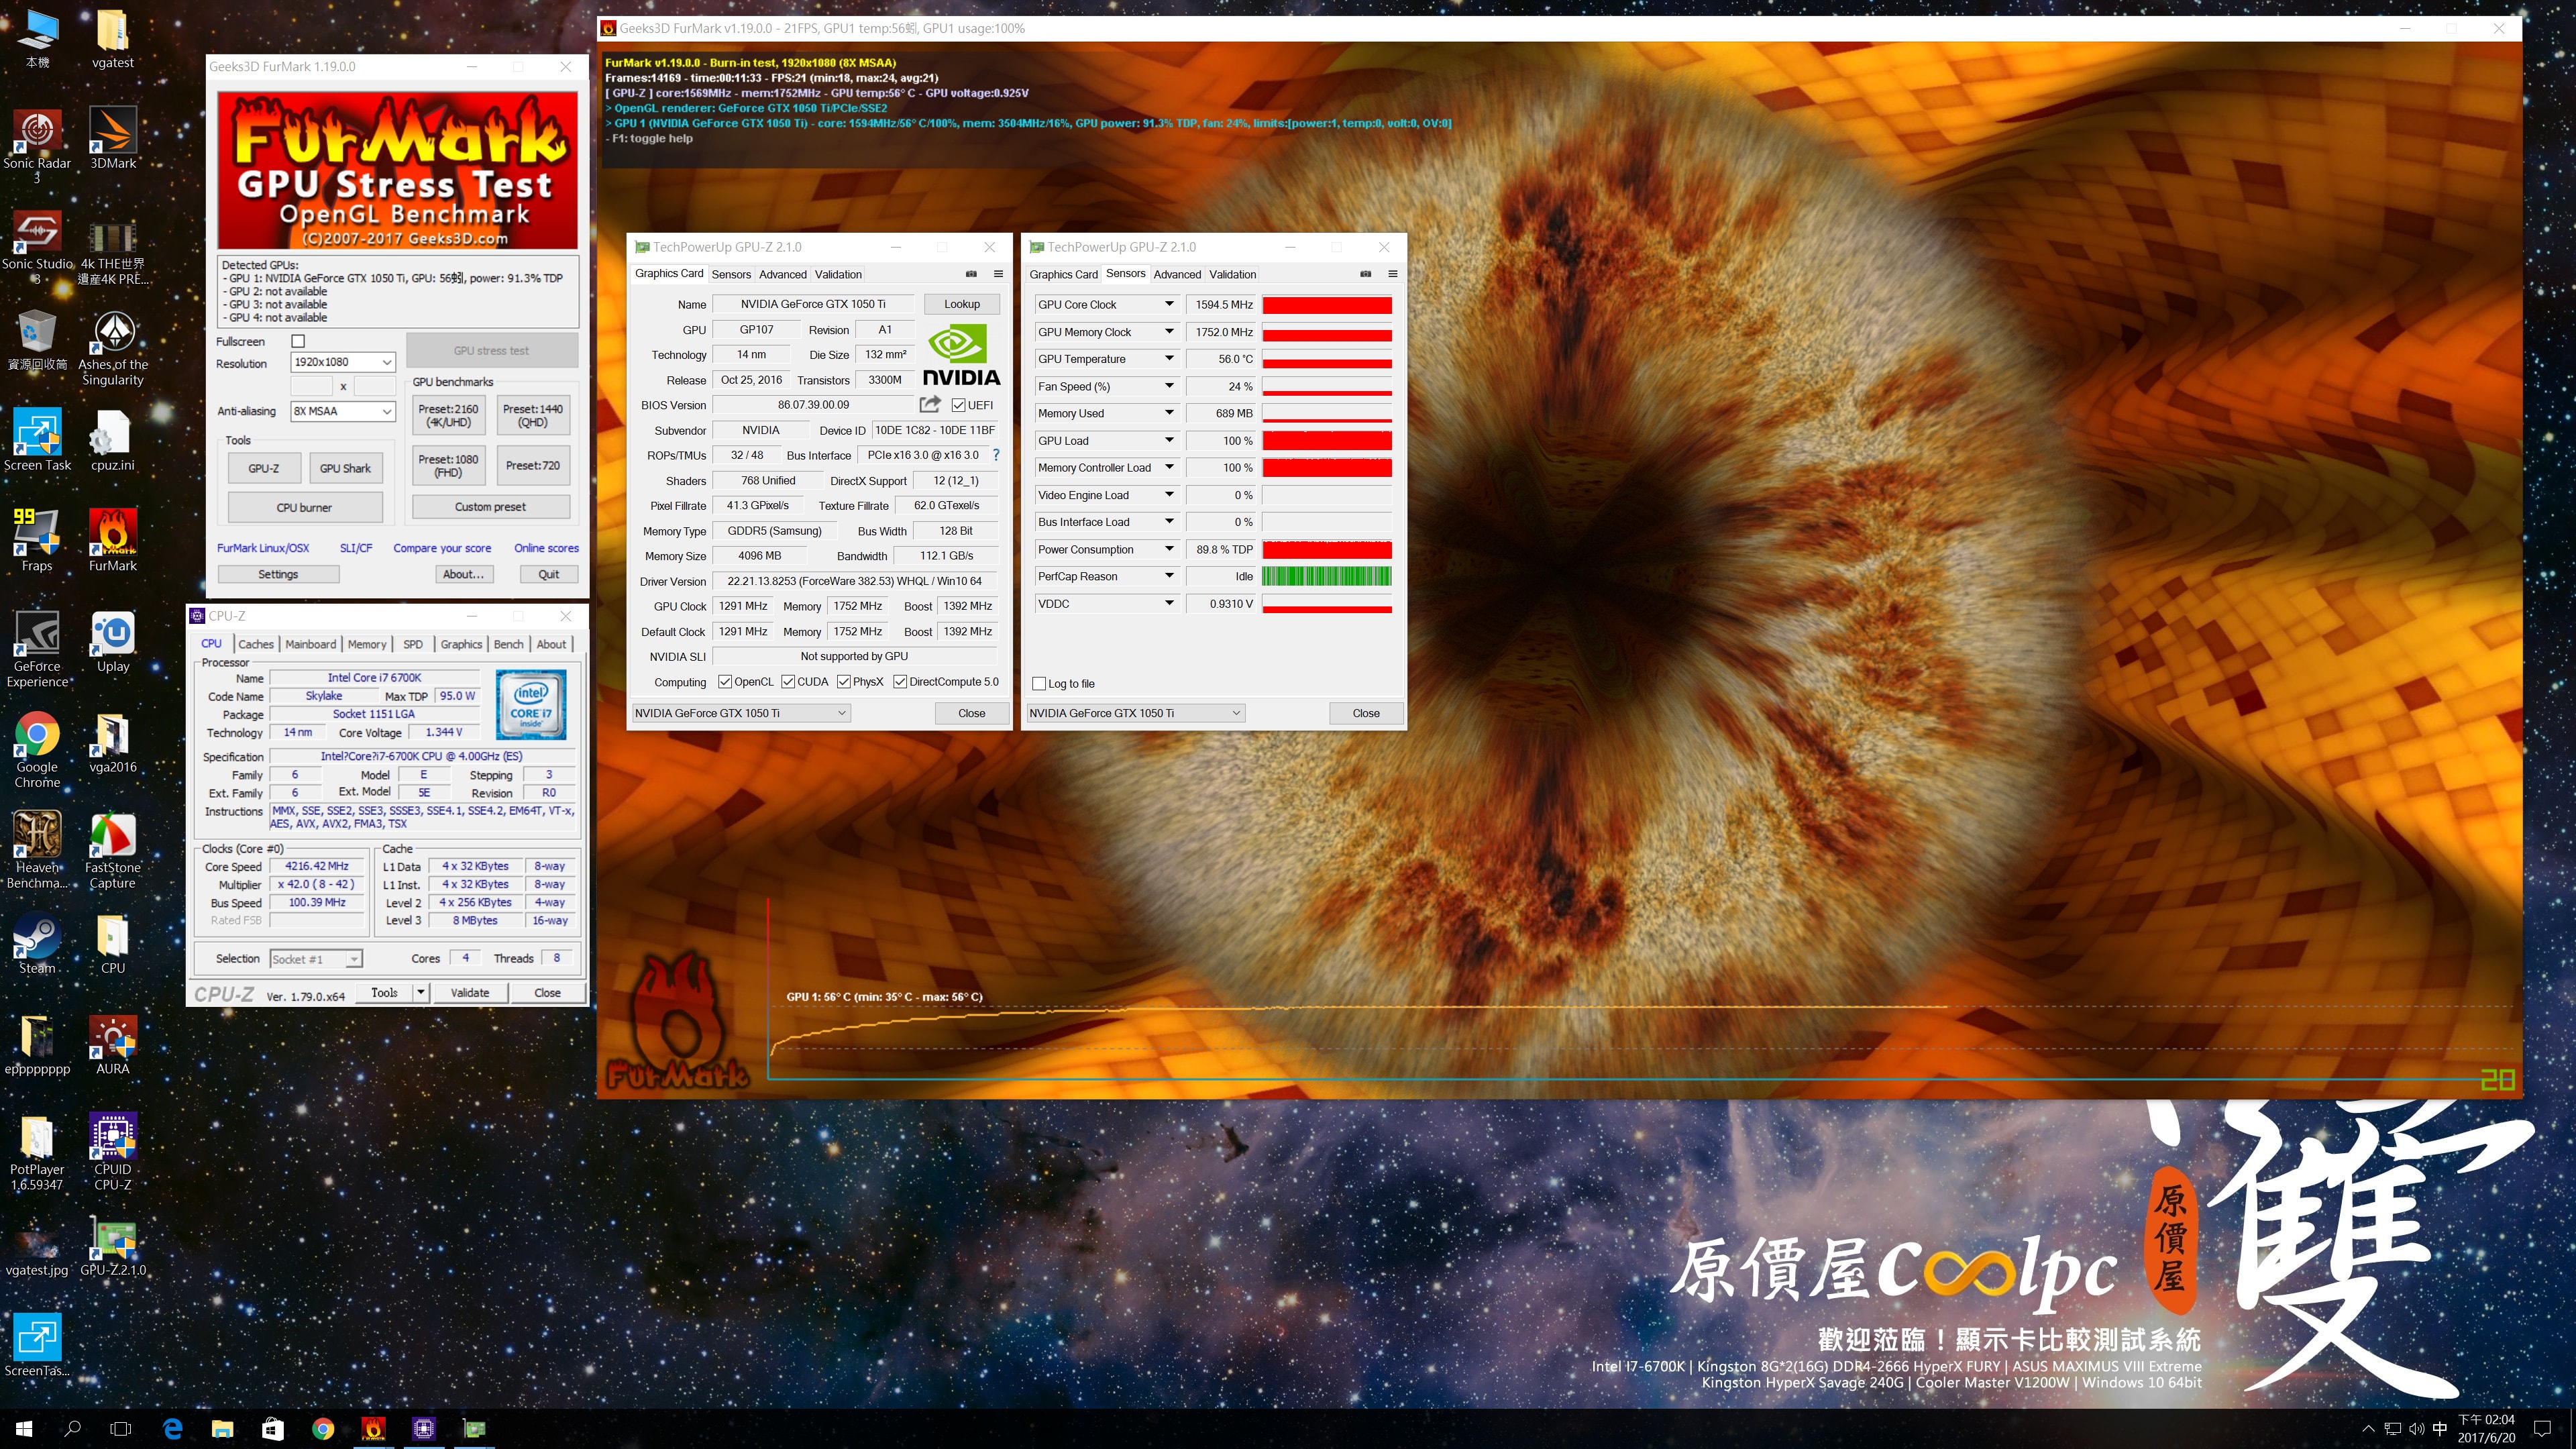Click the Intel Core i7 logo in CPU-Z
The height and width of the screenshot is (1449, 2576).
[x=531, y=705]
